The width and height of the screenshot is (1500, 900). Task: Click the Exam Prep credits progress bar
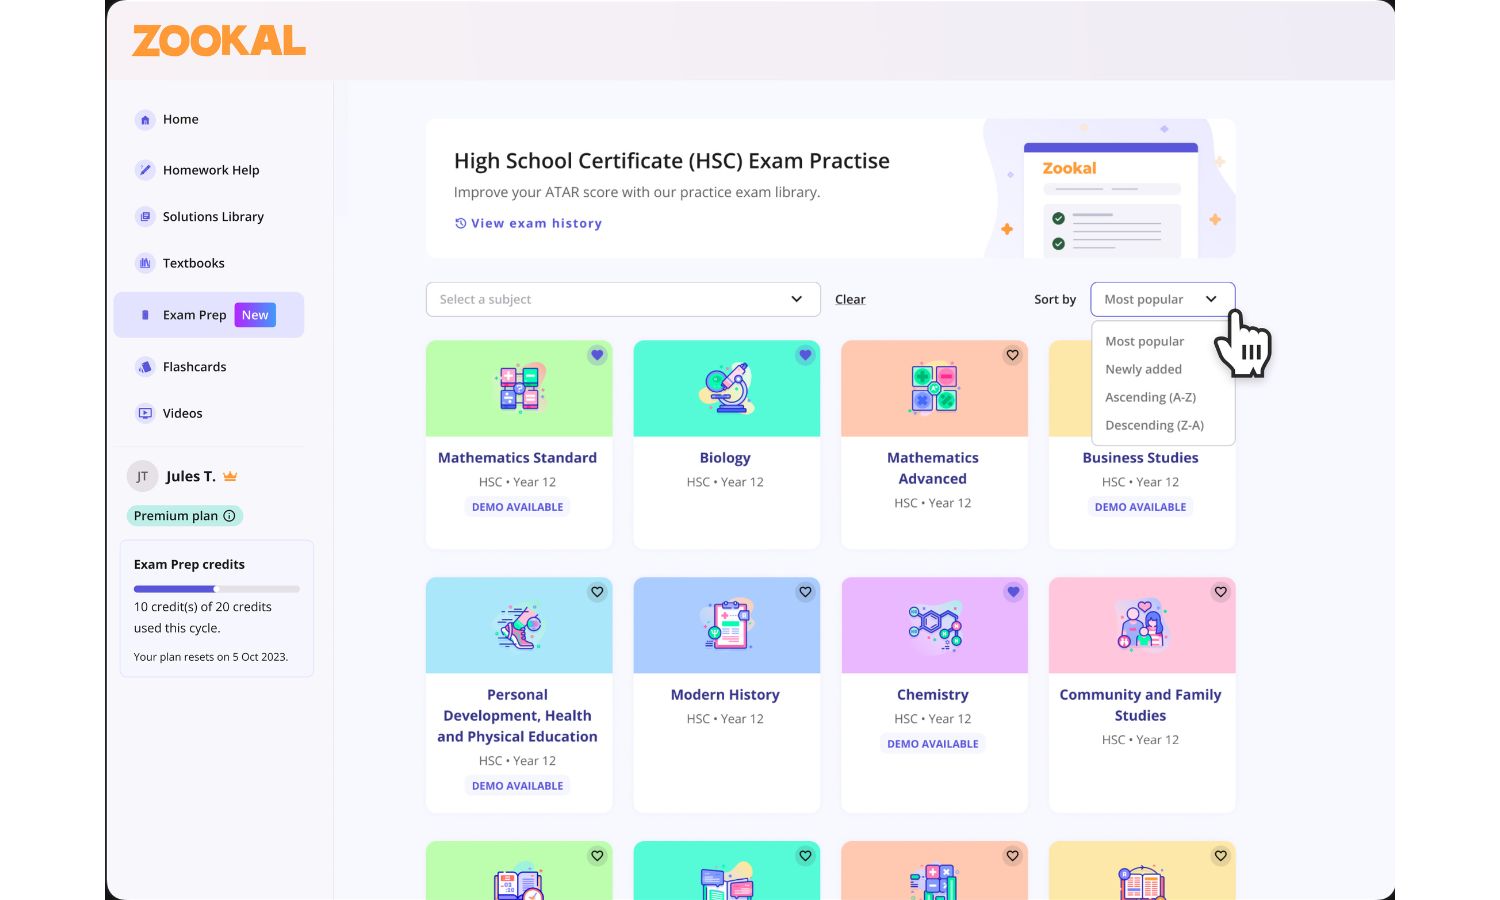click(216, 589)
